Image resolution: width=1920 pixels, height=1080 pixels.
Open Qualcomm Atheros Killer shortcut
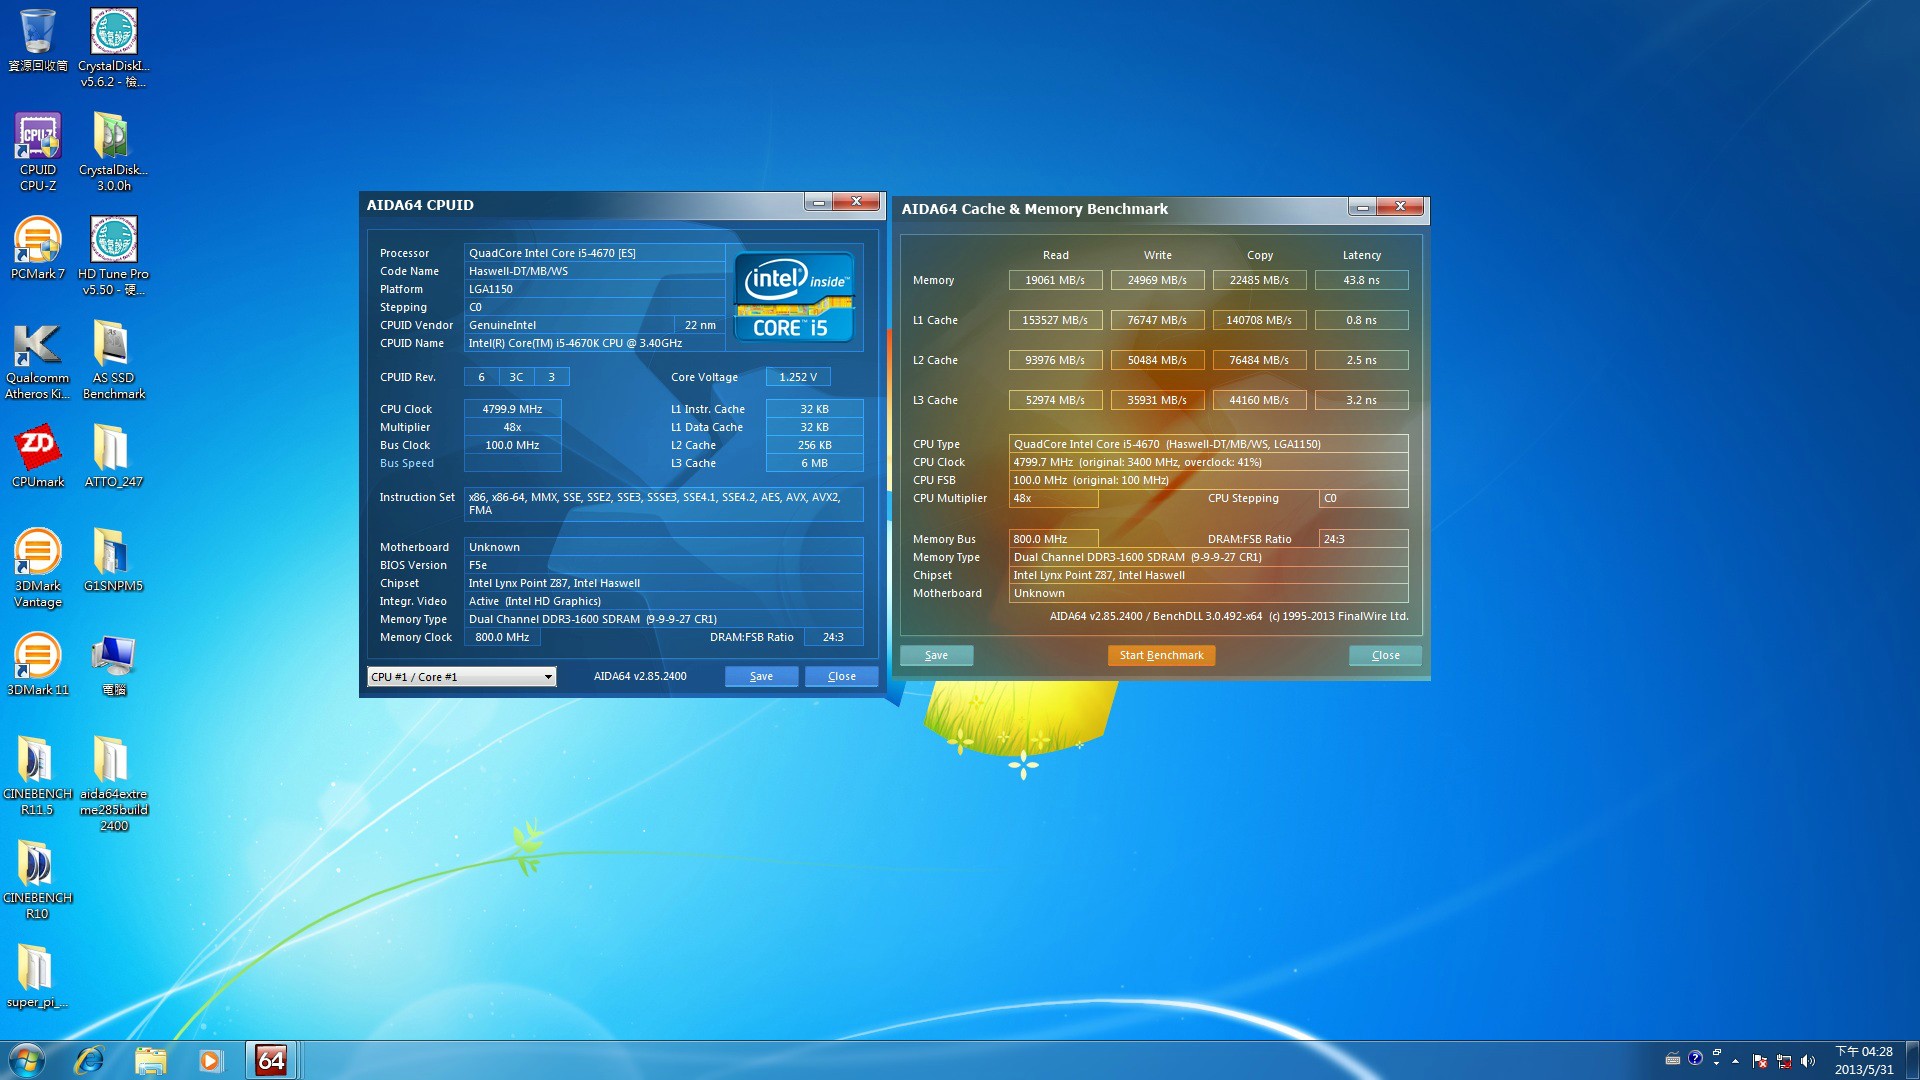pyautogui.click(x=38, y=360)
